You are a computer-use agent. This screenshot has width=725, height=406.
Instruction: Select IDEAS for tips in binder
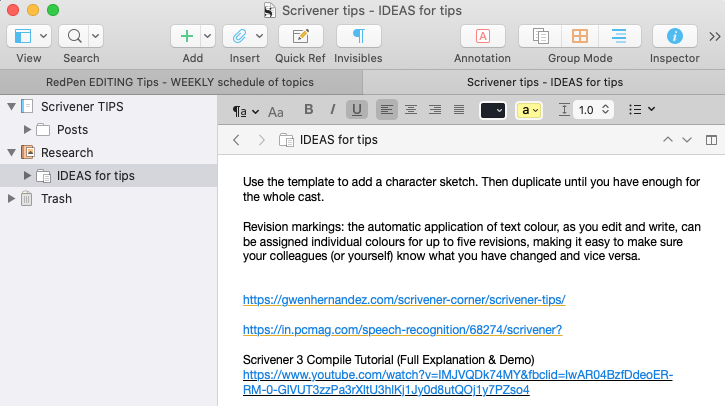95,176
